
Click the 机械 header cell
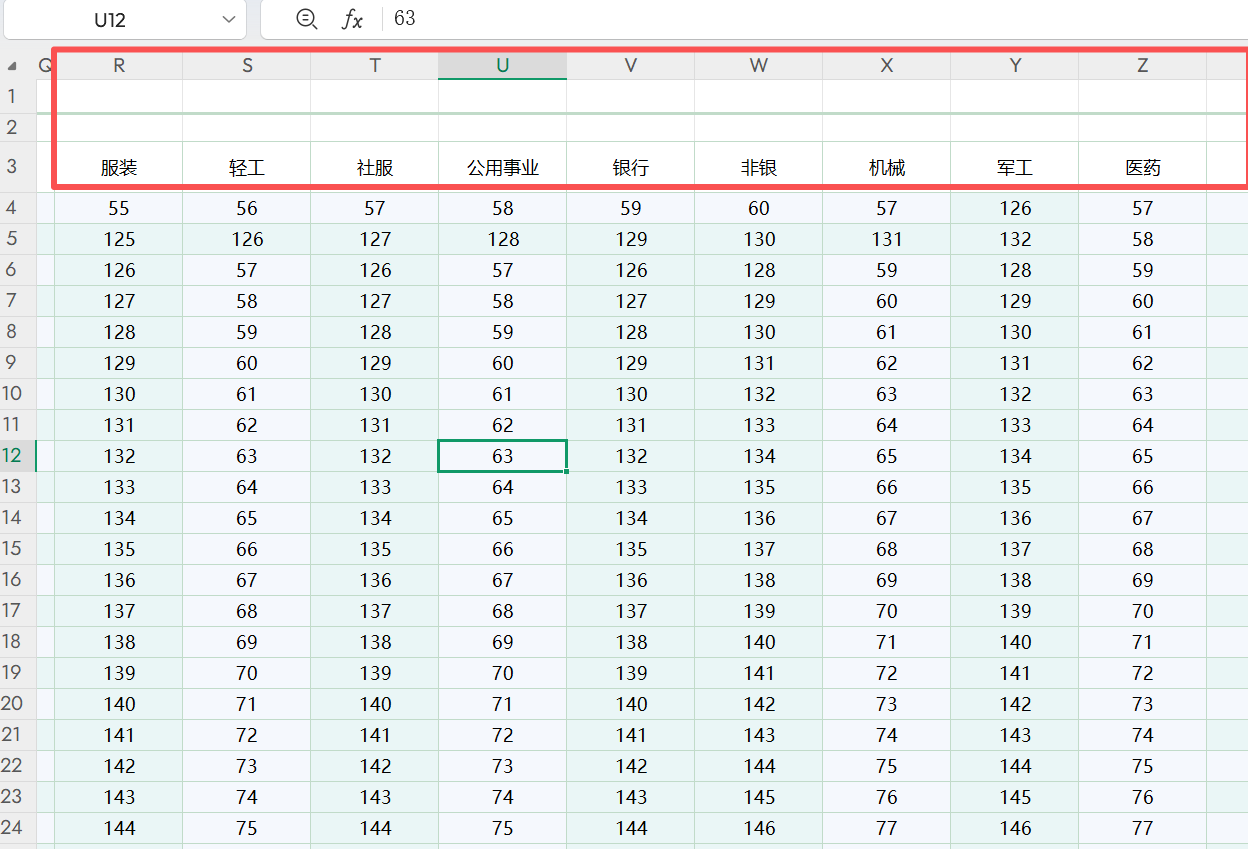[886, 168]
